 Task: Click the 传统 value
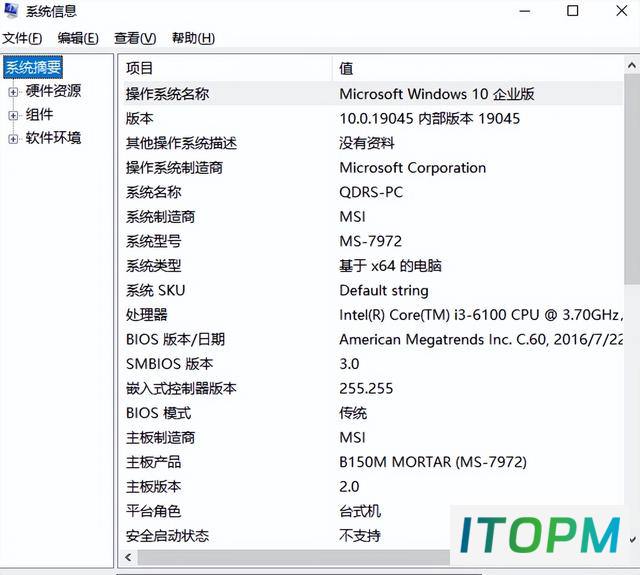pos(353,413)
